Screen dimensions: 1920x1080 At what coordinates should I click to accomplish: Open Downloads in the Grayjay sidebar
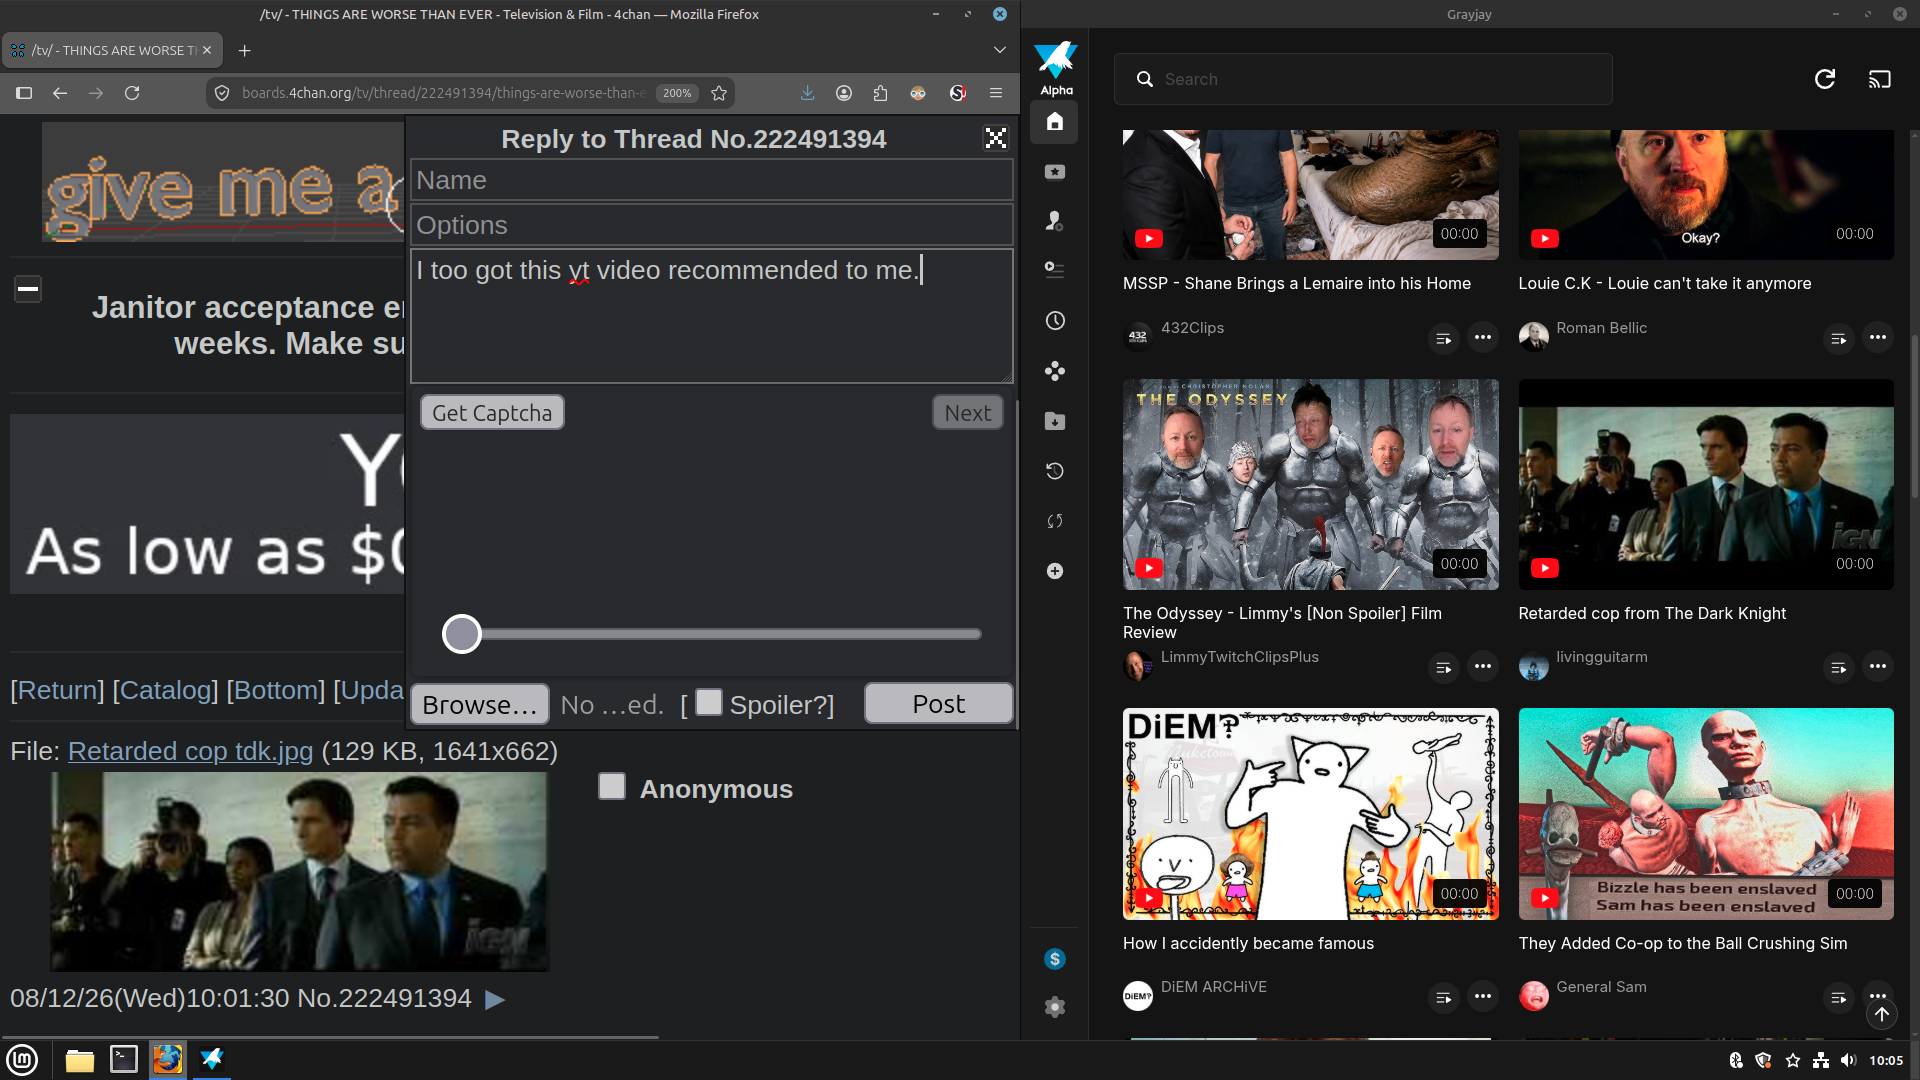coord(1054,421)
